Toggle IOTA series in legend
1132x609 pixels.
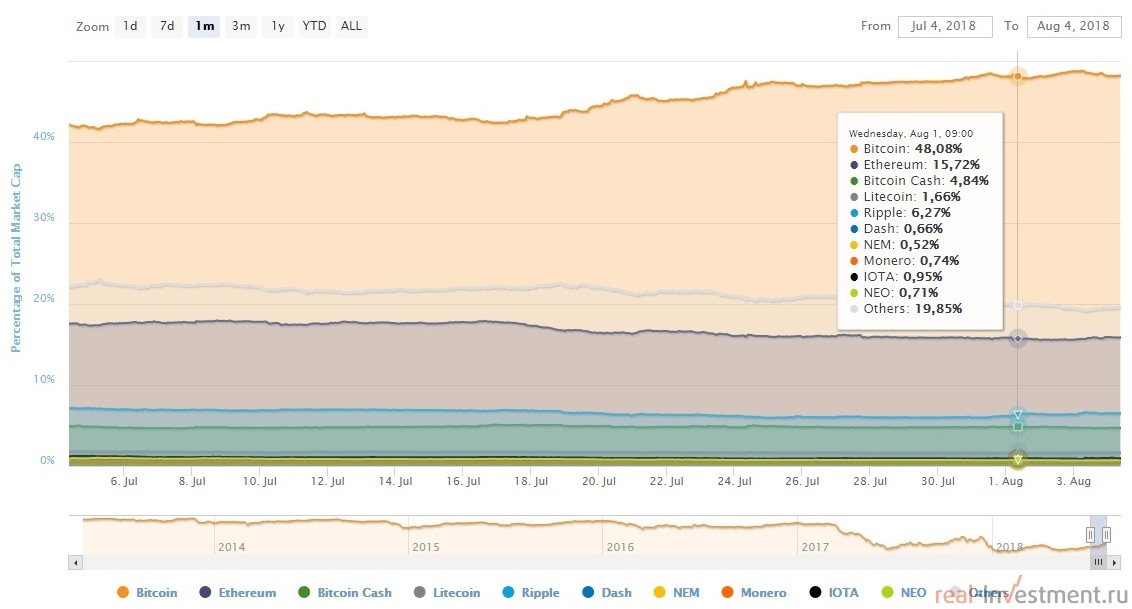pos(834,592)
